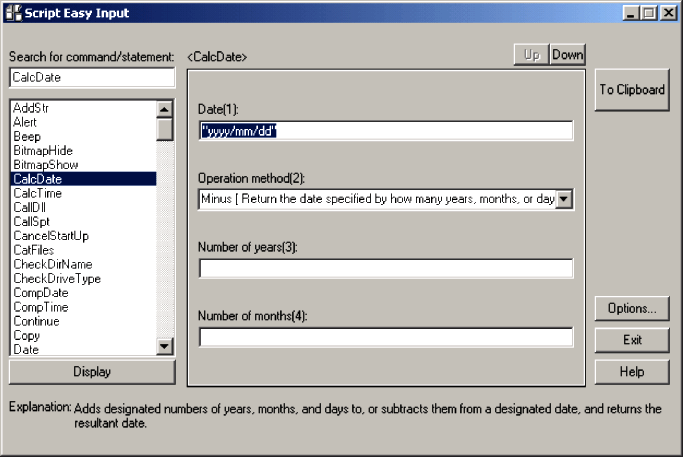Select Alert in the command list
Viewport: 683px width, 457px height.
(83, 122)
